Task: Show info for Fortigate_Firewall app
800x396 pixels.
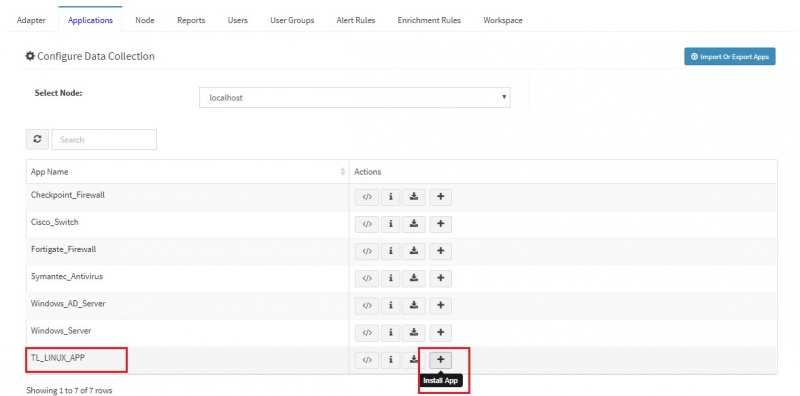Action: click(391, 251)
